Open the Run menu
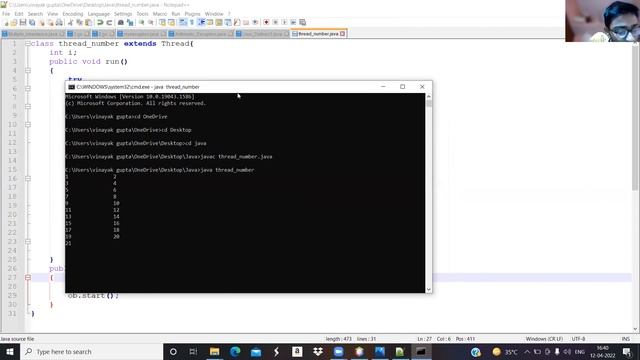 click(x=176, y=14)
